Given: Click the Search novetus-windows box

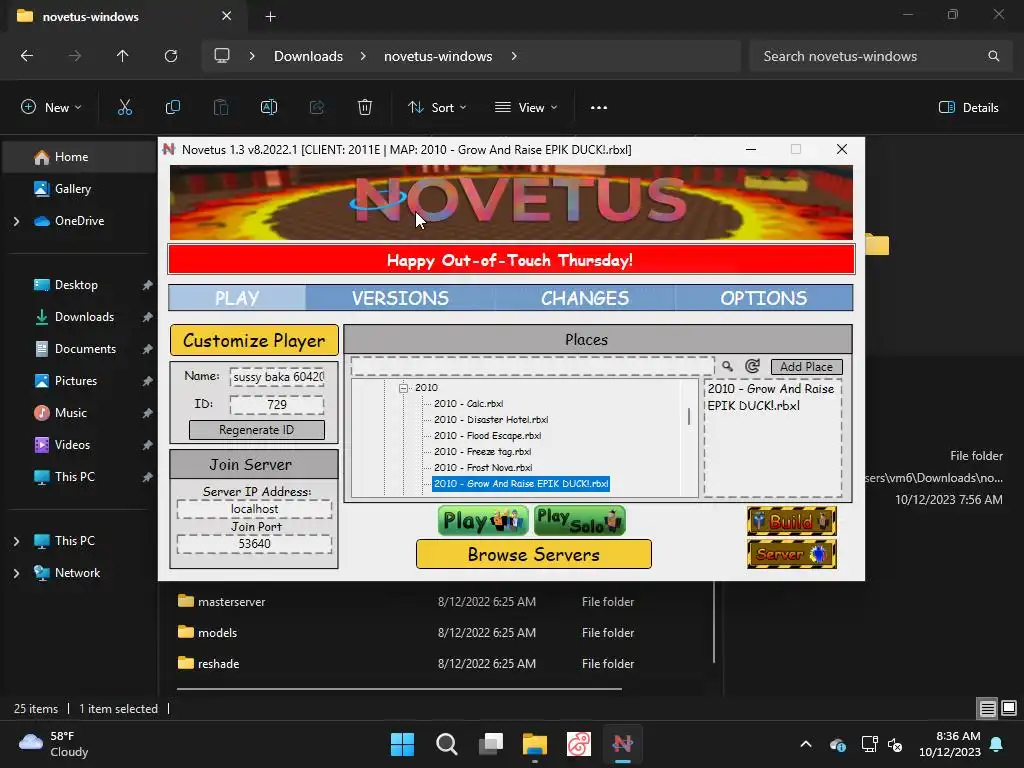Looking at the screenshot, I should click(x=880, y=56).
